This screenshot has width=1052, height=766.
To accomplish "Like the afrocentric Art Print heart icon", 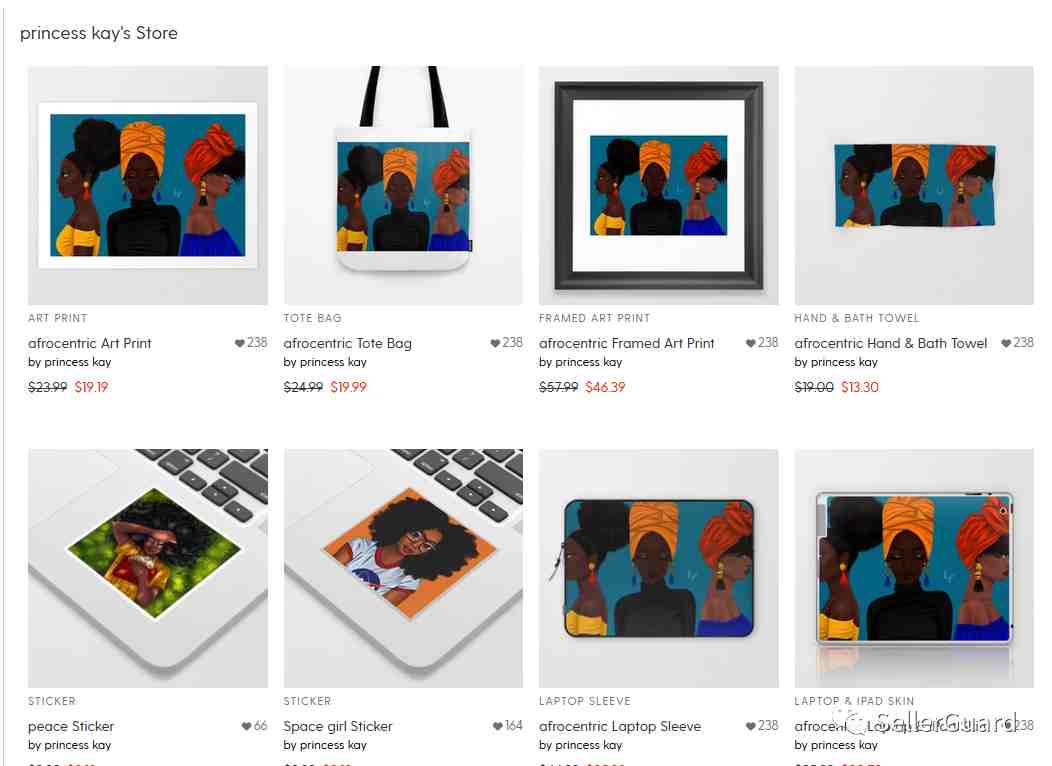I will (x=240, y=343).
